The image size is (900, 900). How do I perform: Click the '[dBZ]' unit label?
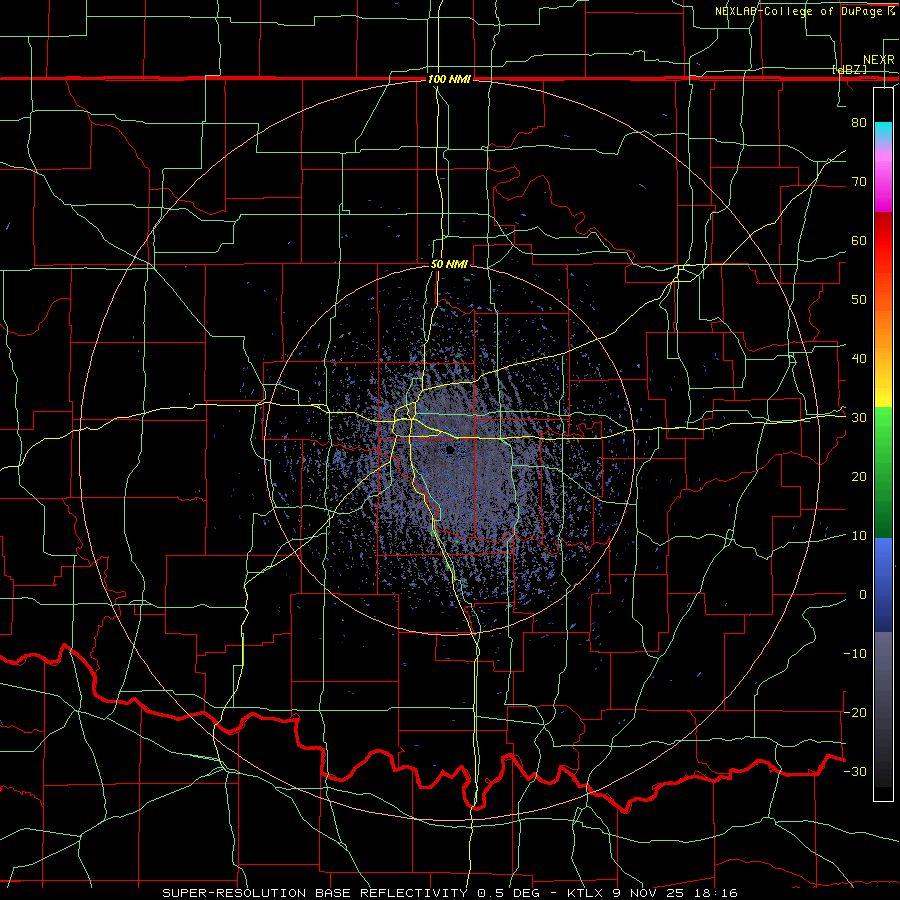[x=849, y=69]
